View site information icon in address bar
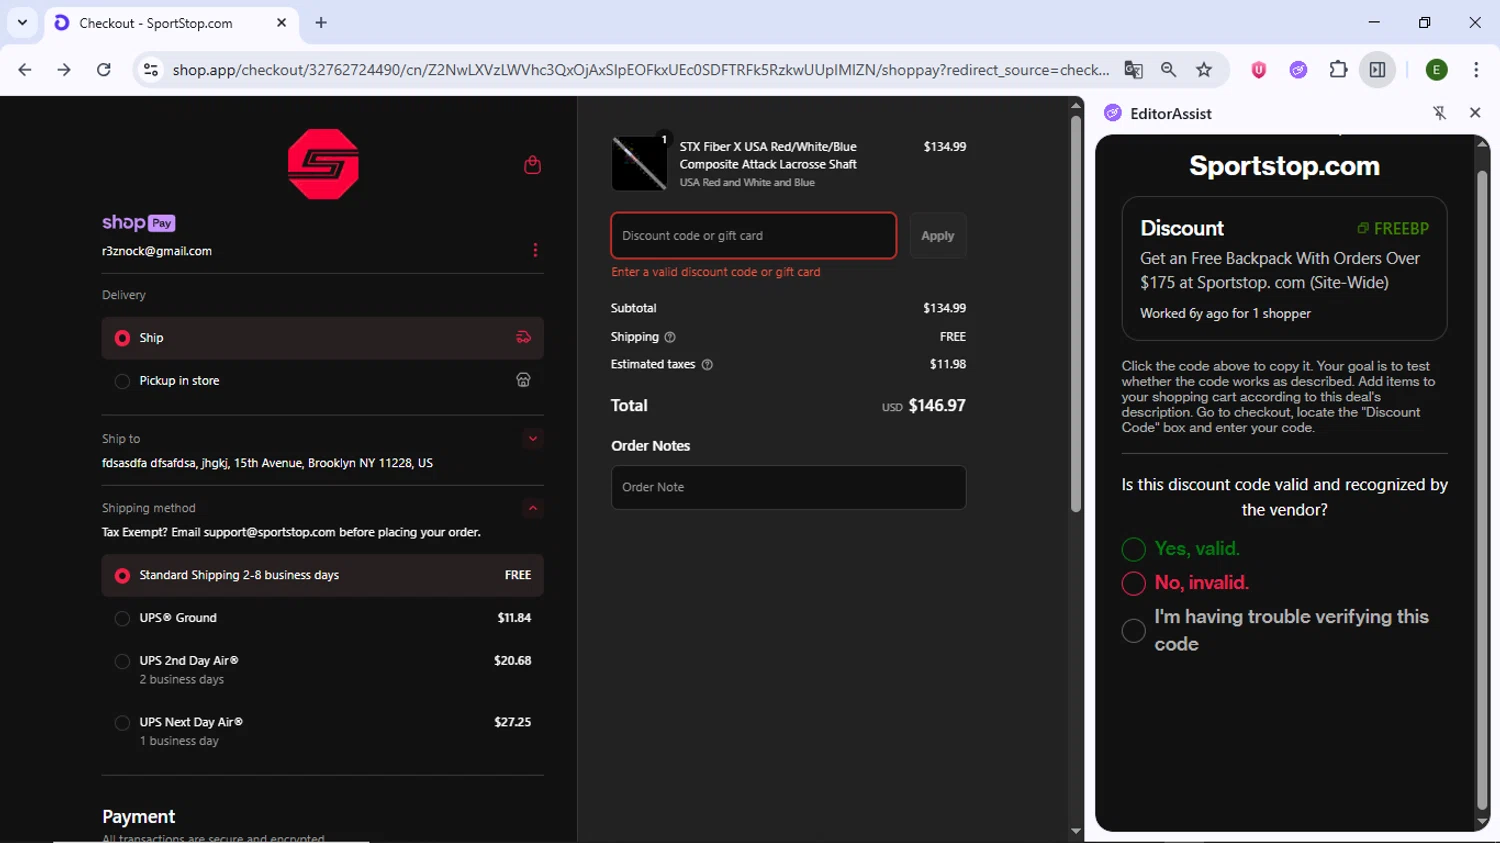 pyautogui.click(x=151, y=69)
